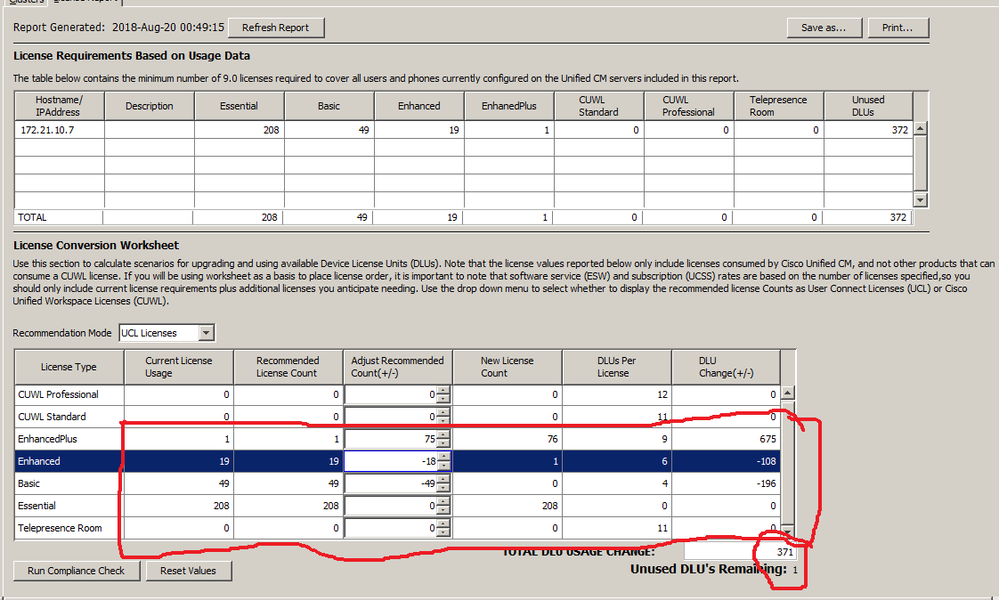Increase adjust count for Basic row
The height and width of the screenshot is (600, 999).
pyautogui.click(x=443, y=479)
